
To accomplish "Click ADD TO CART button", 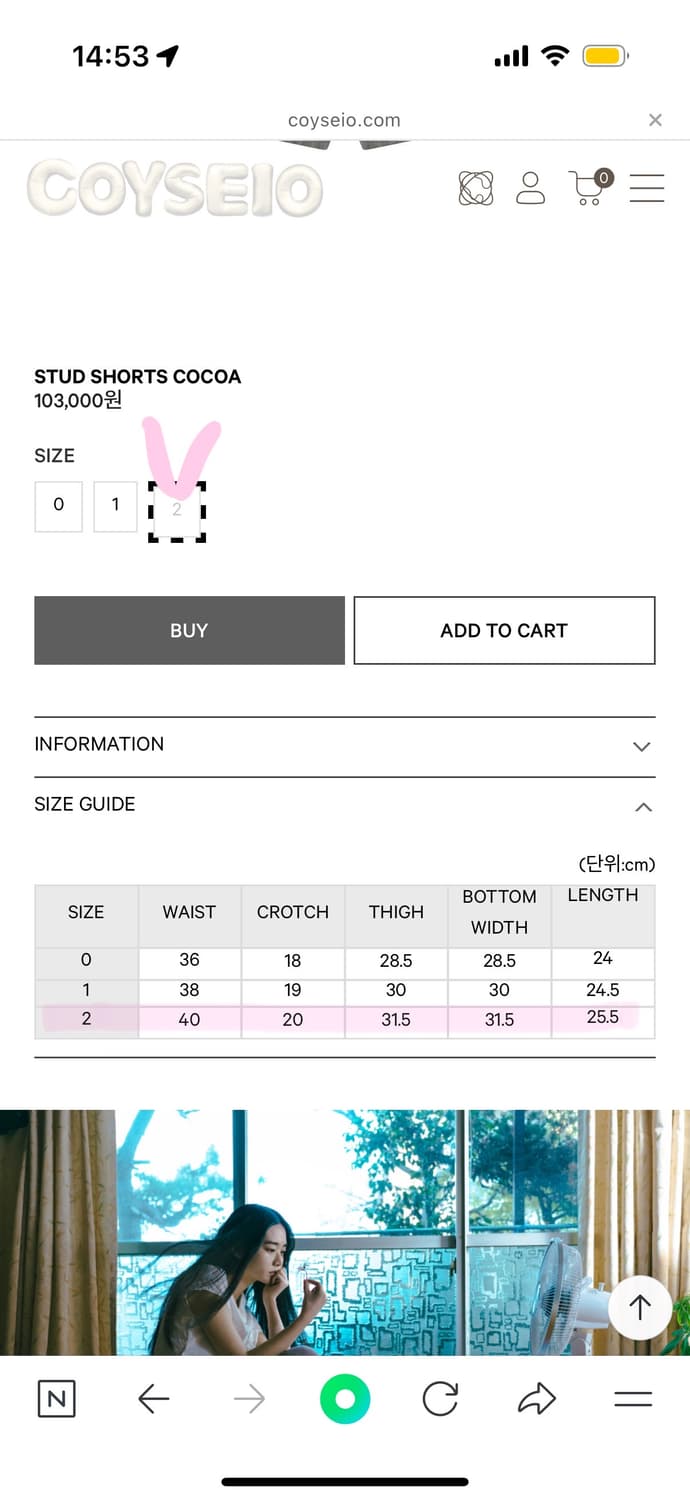I will click(x=504, y=631).
